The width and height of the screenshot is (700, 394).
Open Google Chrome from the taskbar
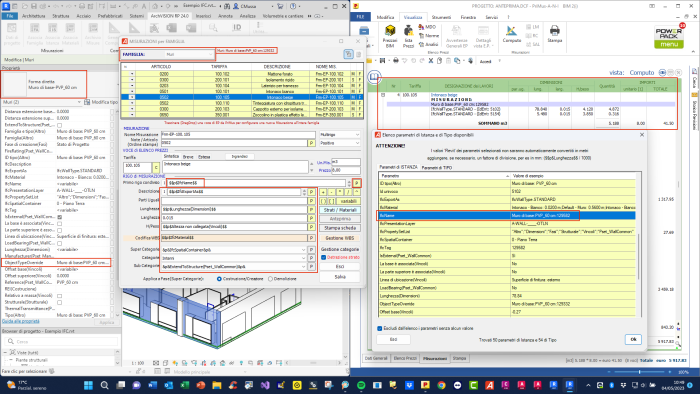441,385
